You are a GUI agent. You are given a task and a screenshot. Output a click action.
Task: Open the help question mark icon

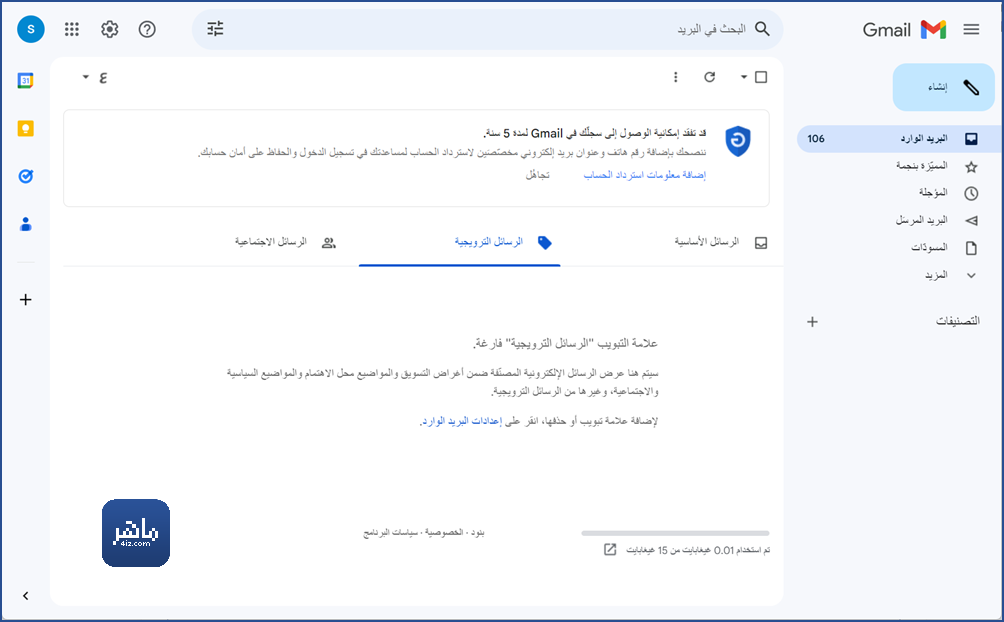(x=147, y=29)
